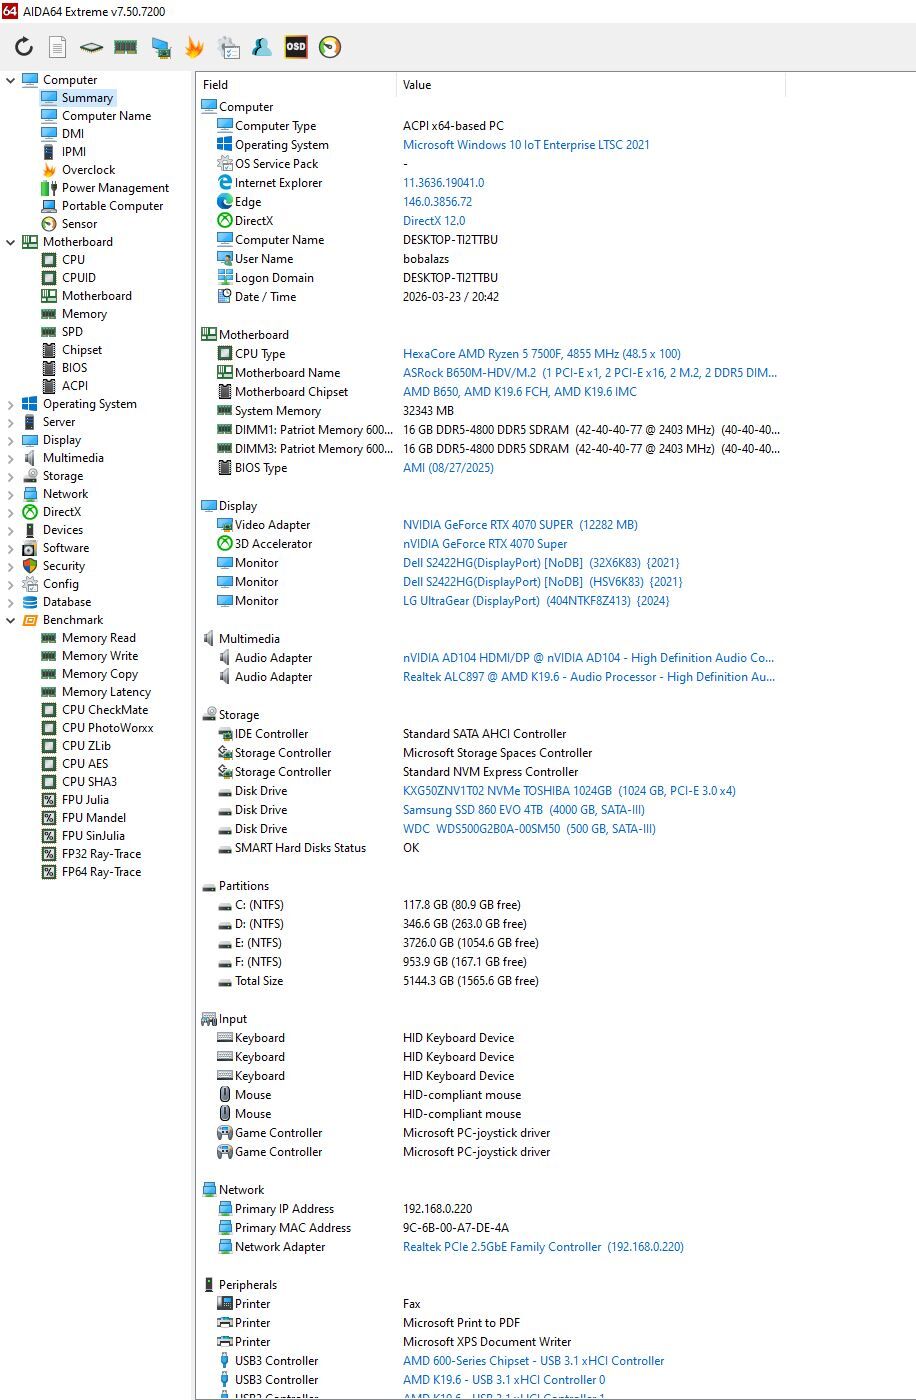Open FPU Julia benchmark
Image resolution: width=916 pixels, height=1400 pixels.
[x=85, y=800]
